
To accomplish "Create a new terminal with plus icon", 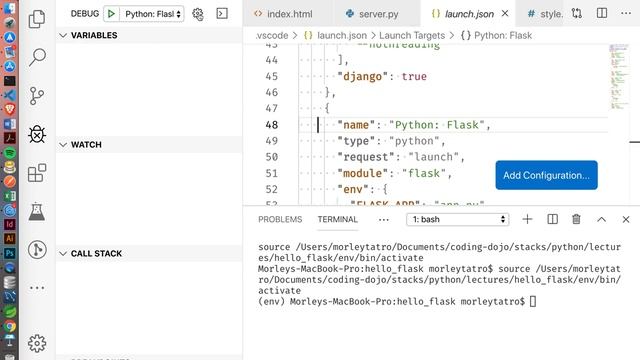I will [527, 219].
